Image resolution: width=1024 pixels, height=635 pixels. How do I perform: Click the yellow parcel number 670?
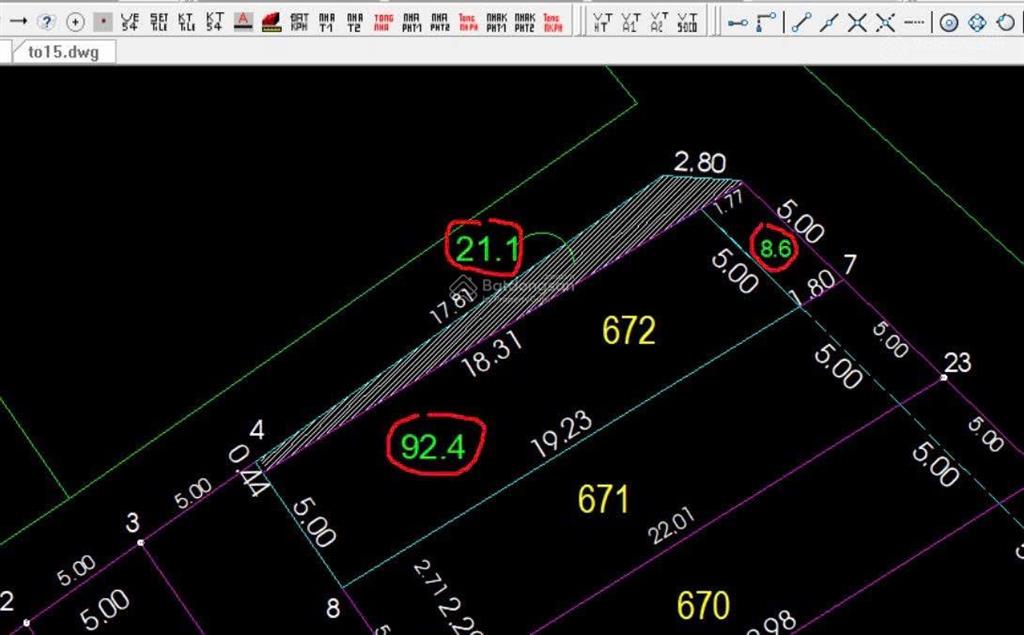coord(703,605)
